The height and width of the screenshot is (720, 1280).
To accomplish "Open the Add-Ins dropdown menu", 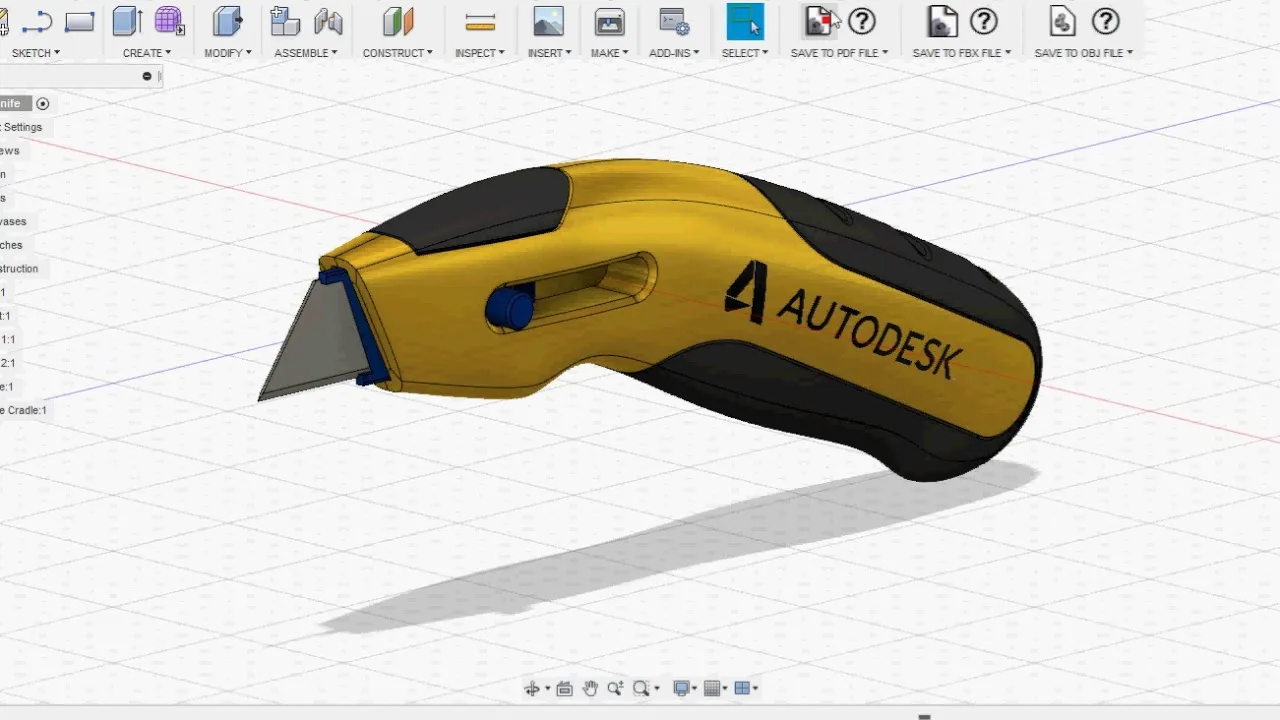I will click(x=675, y=53).
